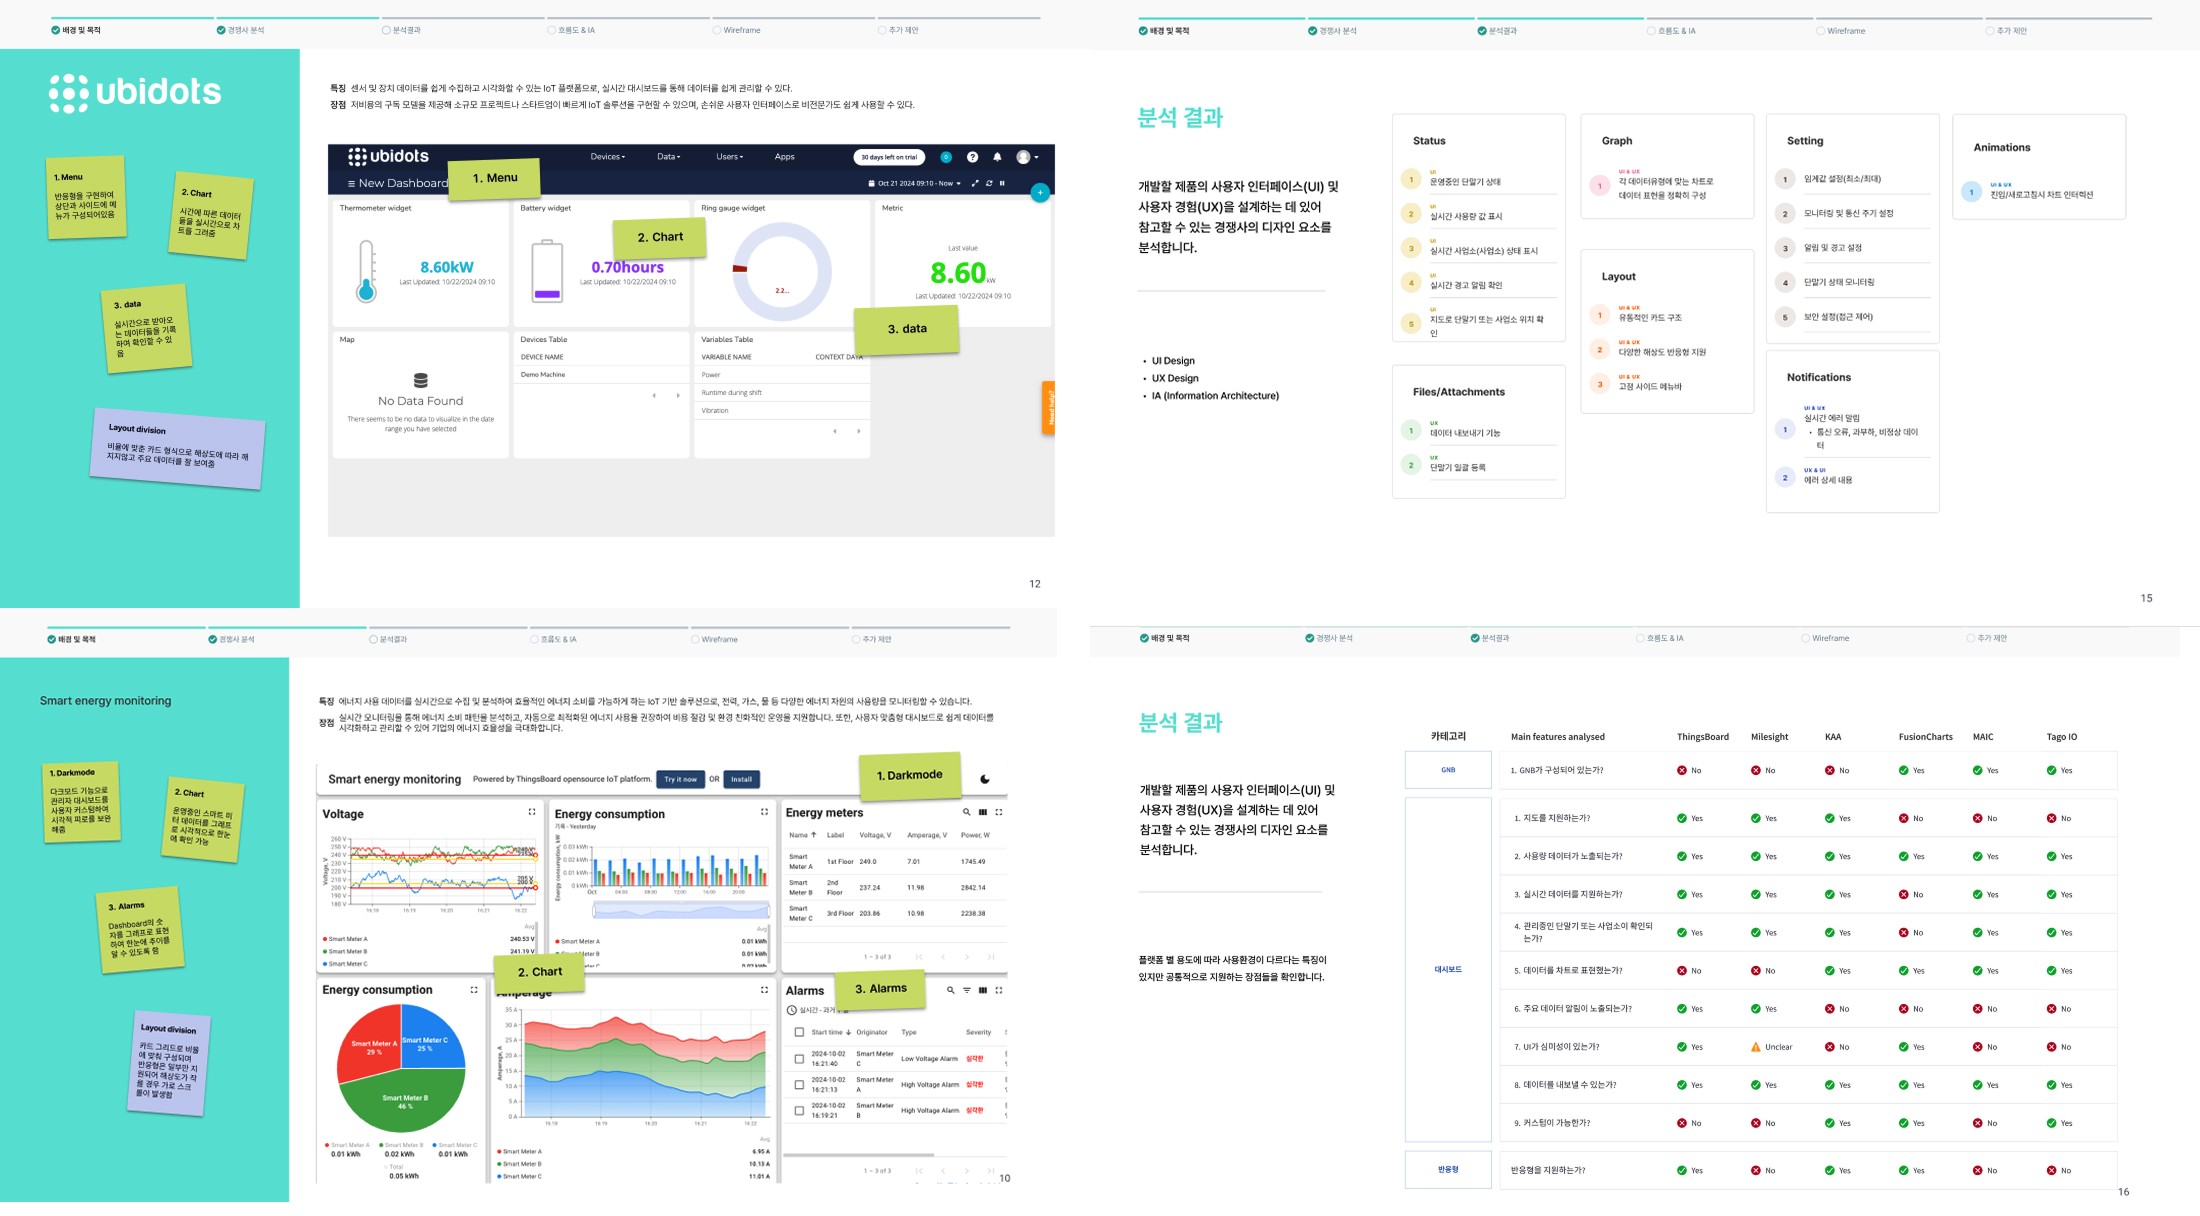
Task: Click the Ubidots notification bell icon
Action: coord(997,157)
